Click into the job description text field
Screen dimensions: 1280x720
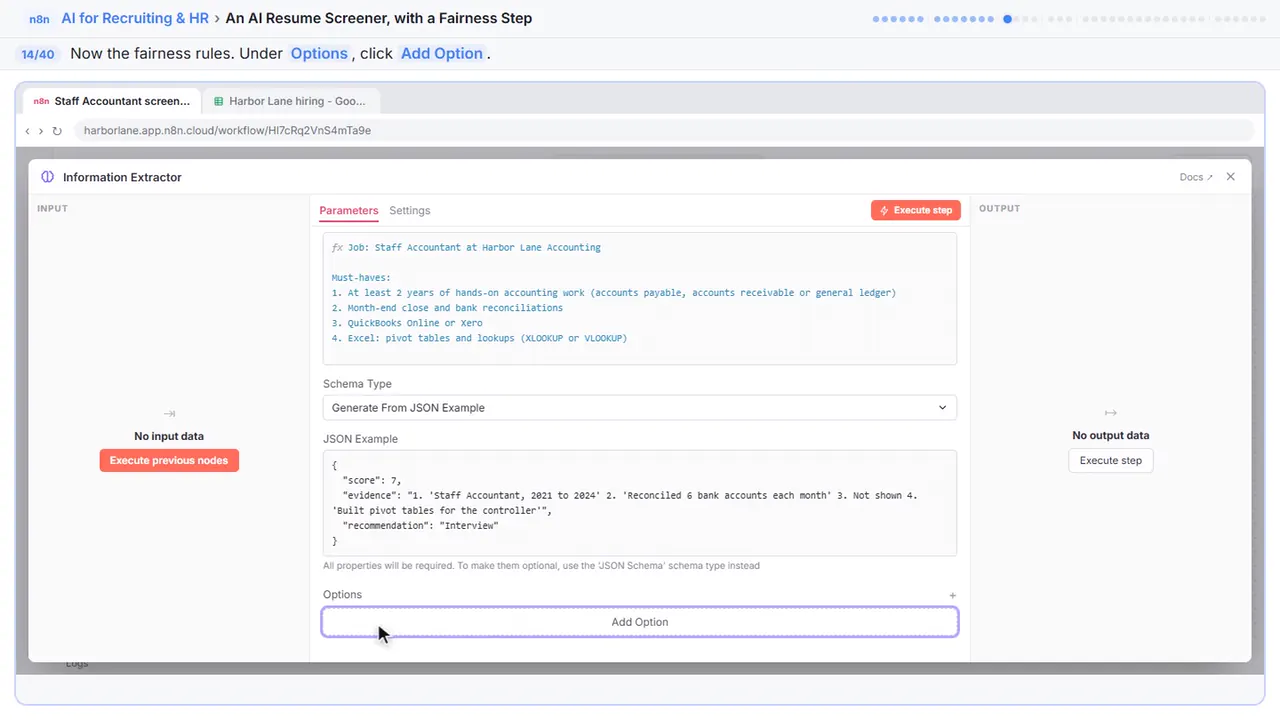(640, 299)
